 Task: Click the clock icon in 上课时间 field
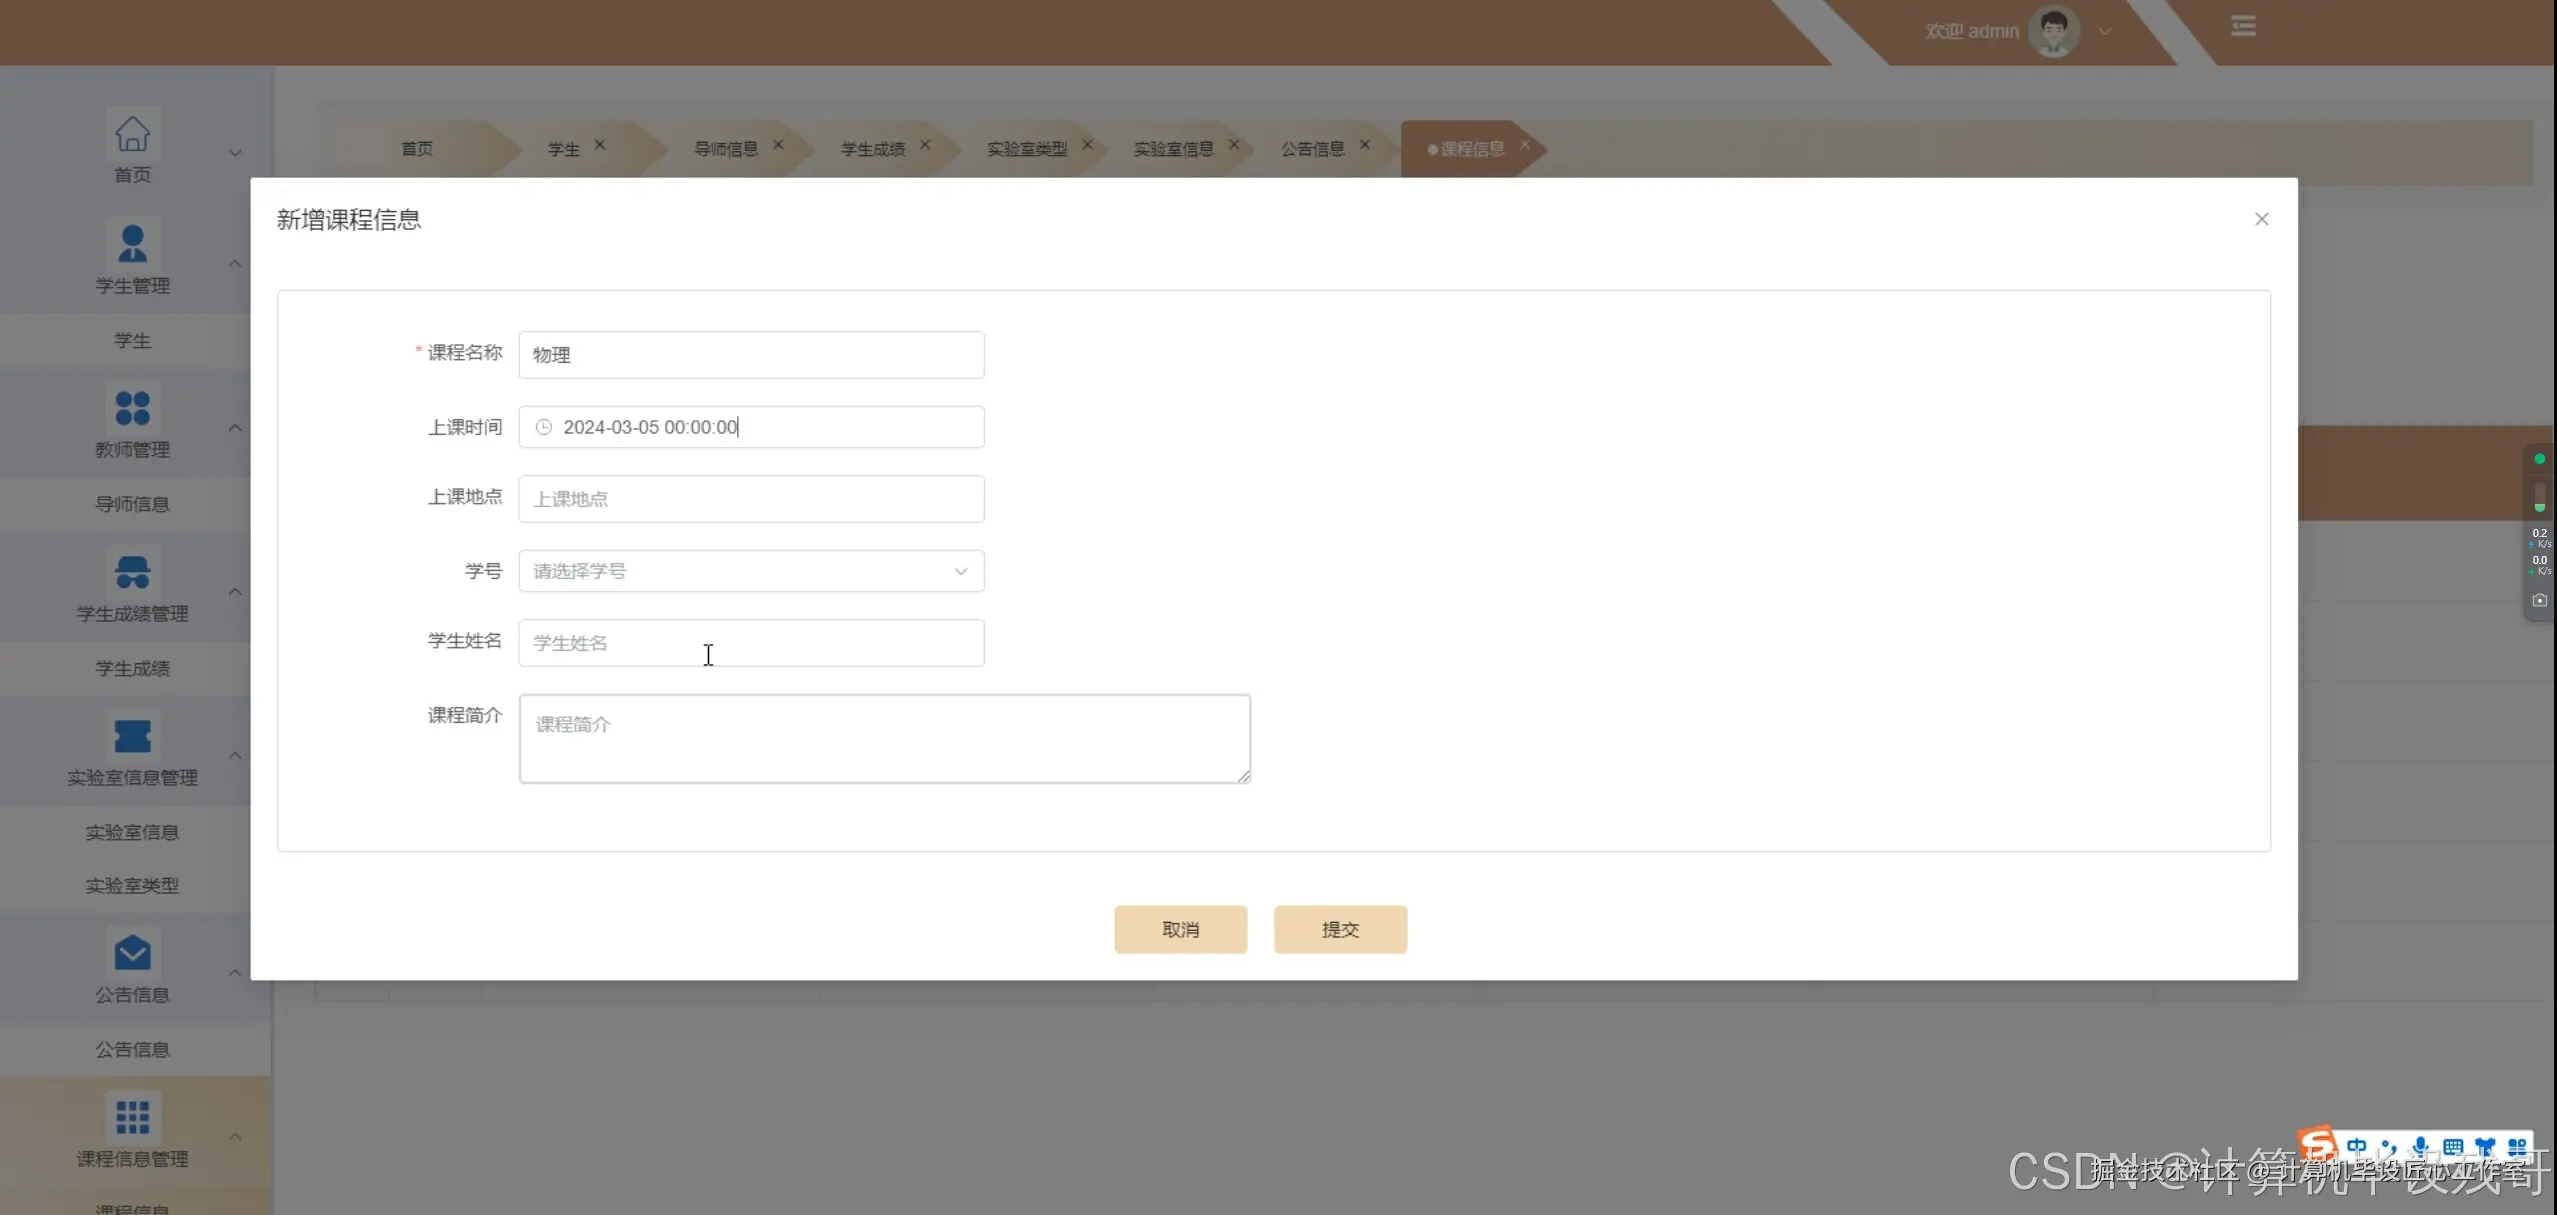(x=544, y=427)
